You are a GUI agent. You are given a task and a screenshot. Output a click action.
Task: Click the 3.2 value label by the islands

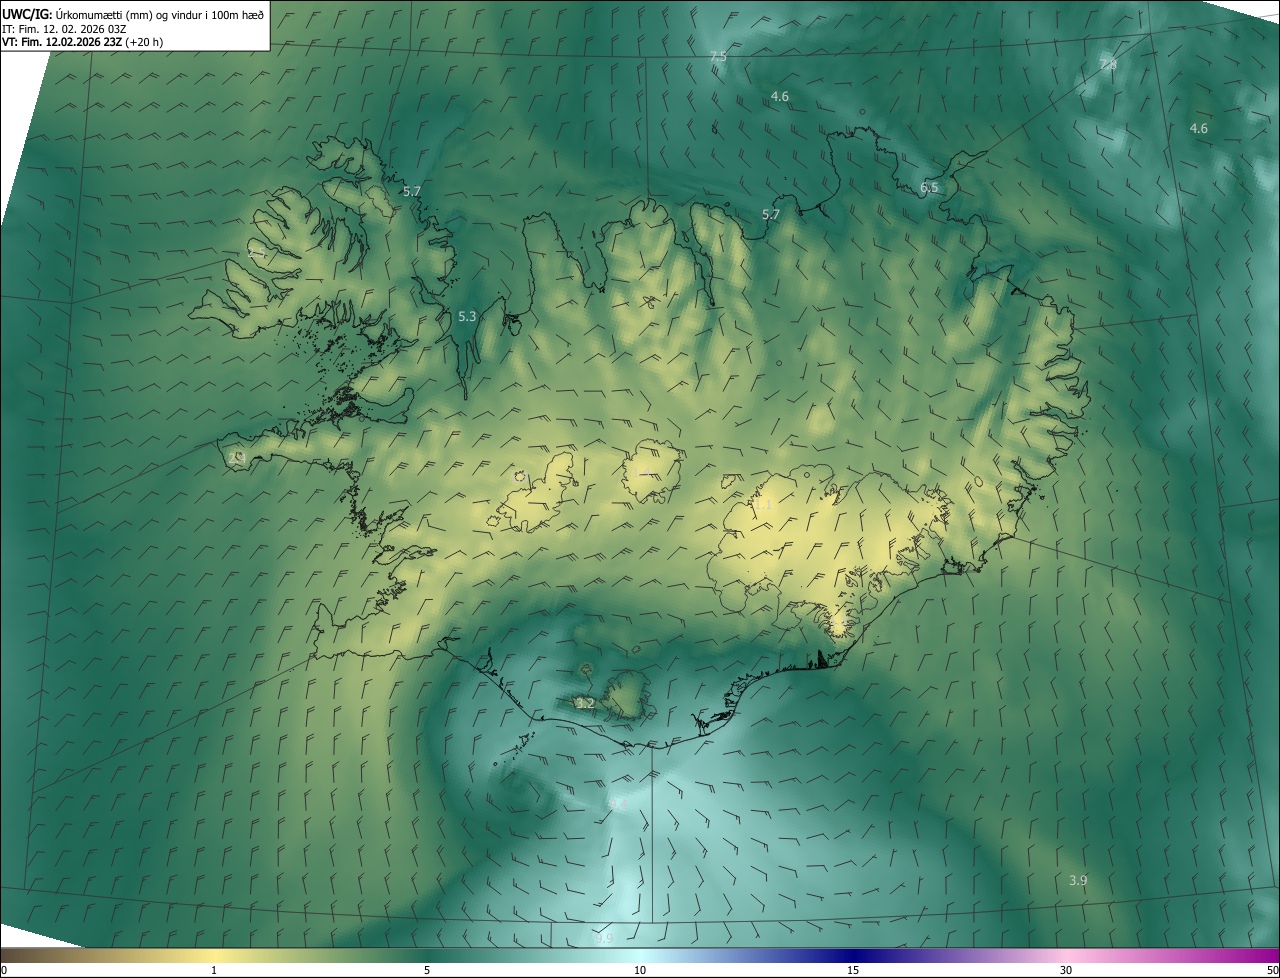[586, 703]
